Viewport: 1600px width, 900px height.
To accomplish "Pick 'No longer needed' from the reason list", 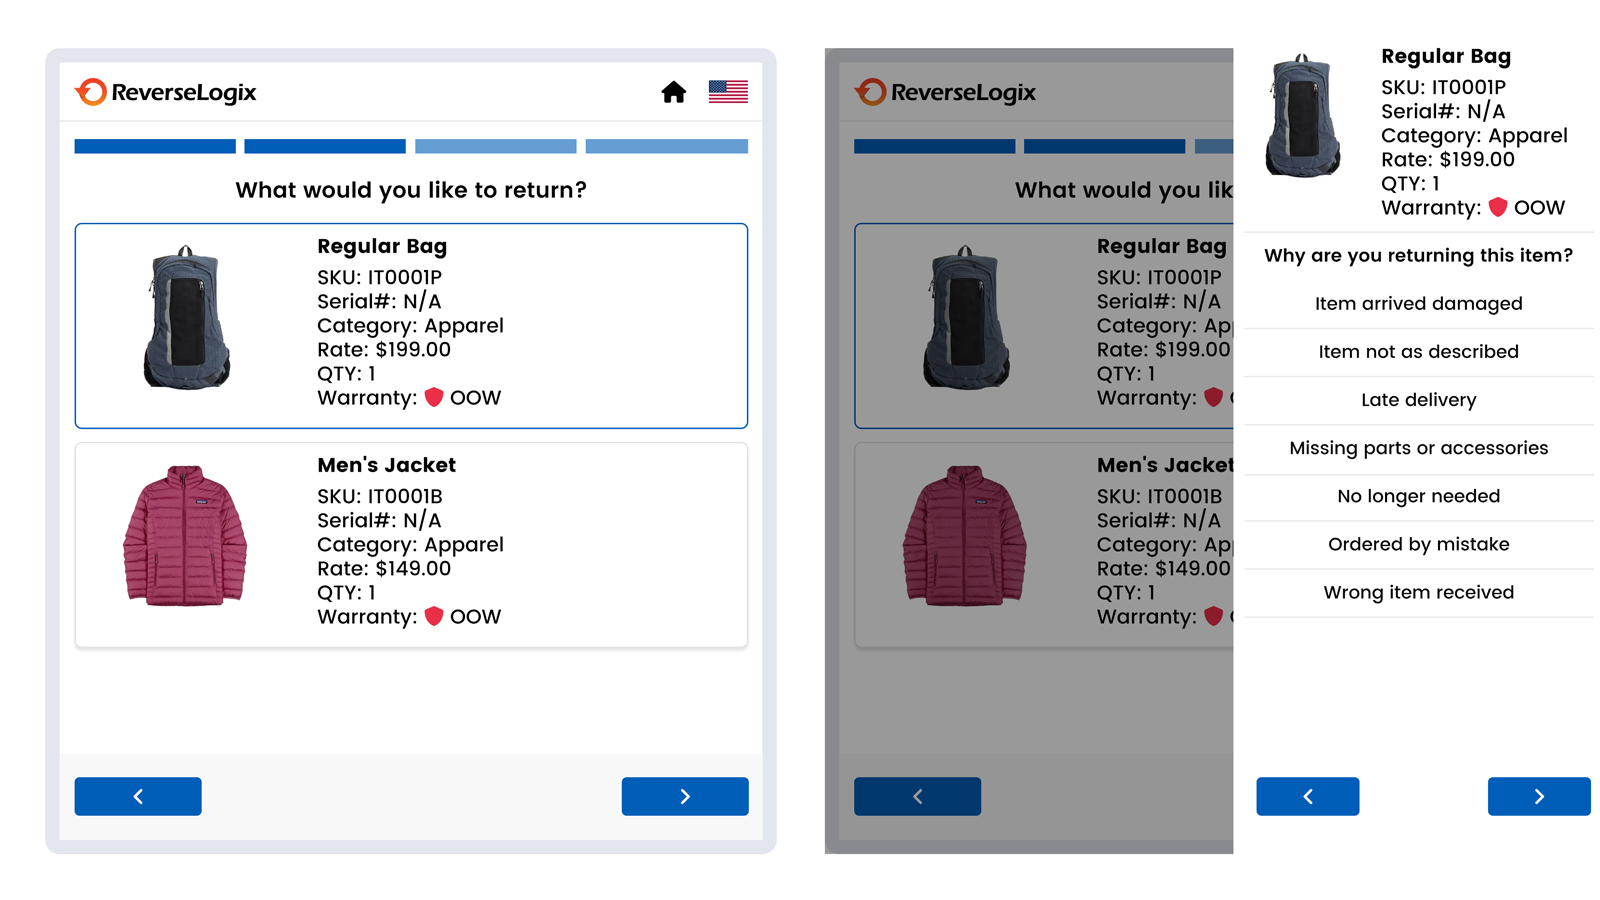I will coord(1418,496).
